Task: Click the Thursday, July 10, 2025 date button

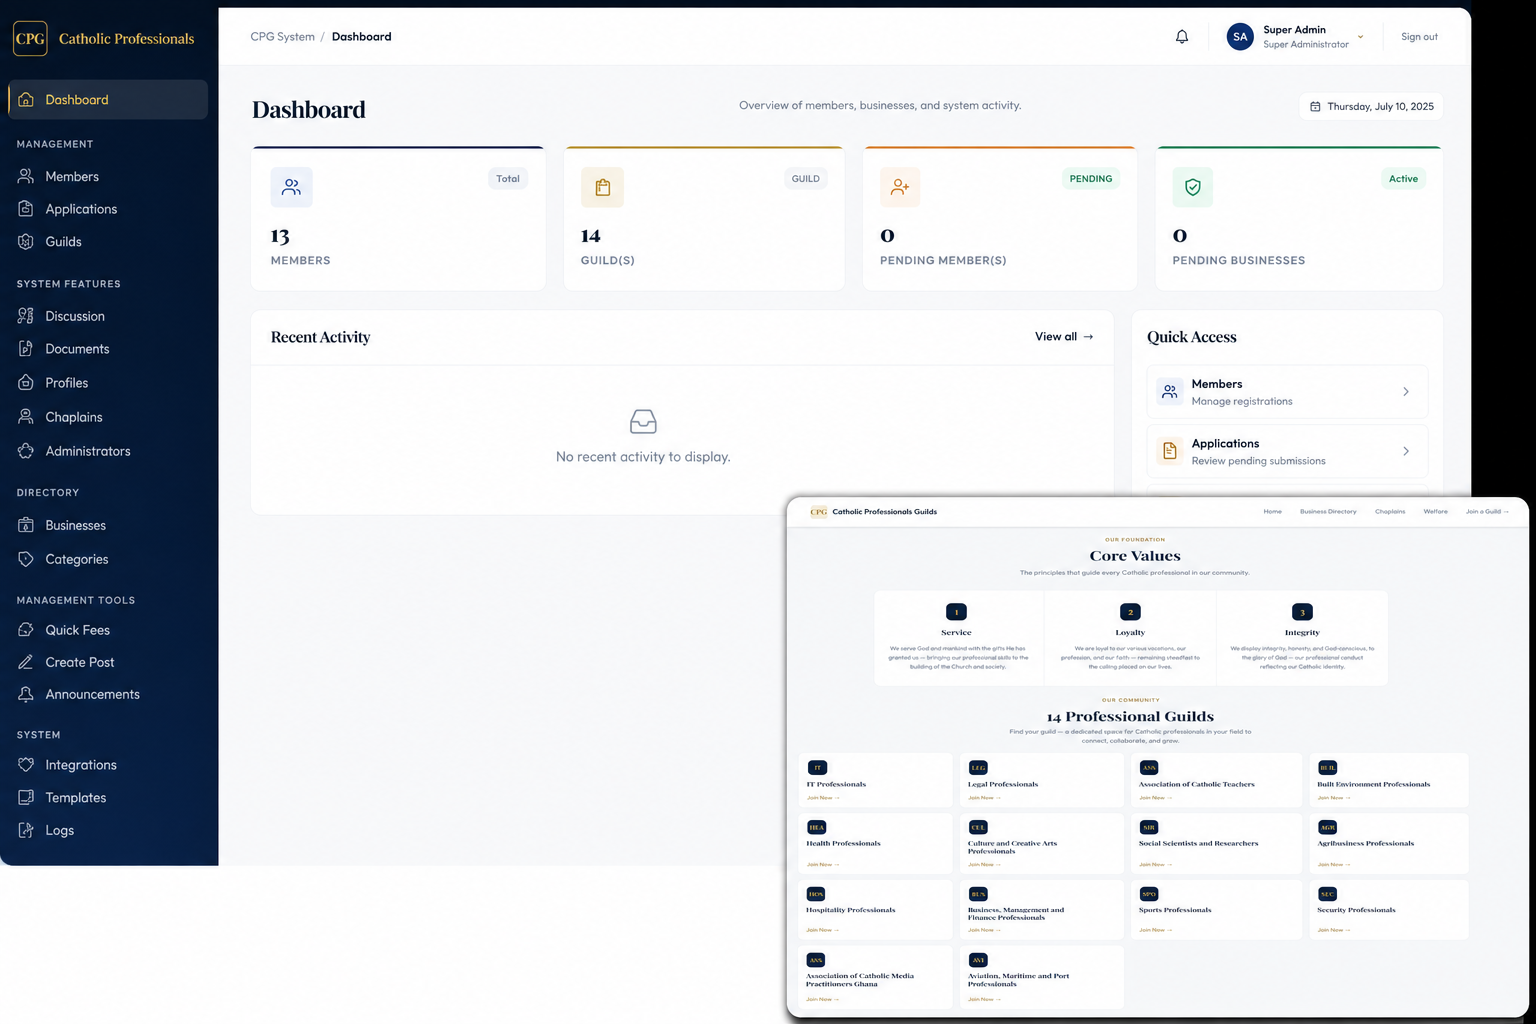Action: (1371, 106)
